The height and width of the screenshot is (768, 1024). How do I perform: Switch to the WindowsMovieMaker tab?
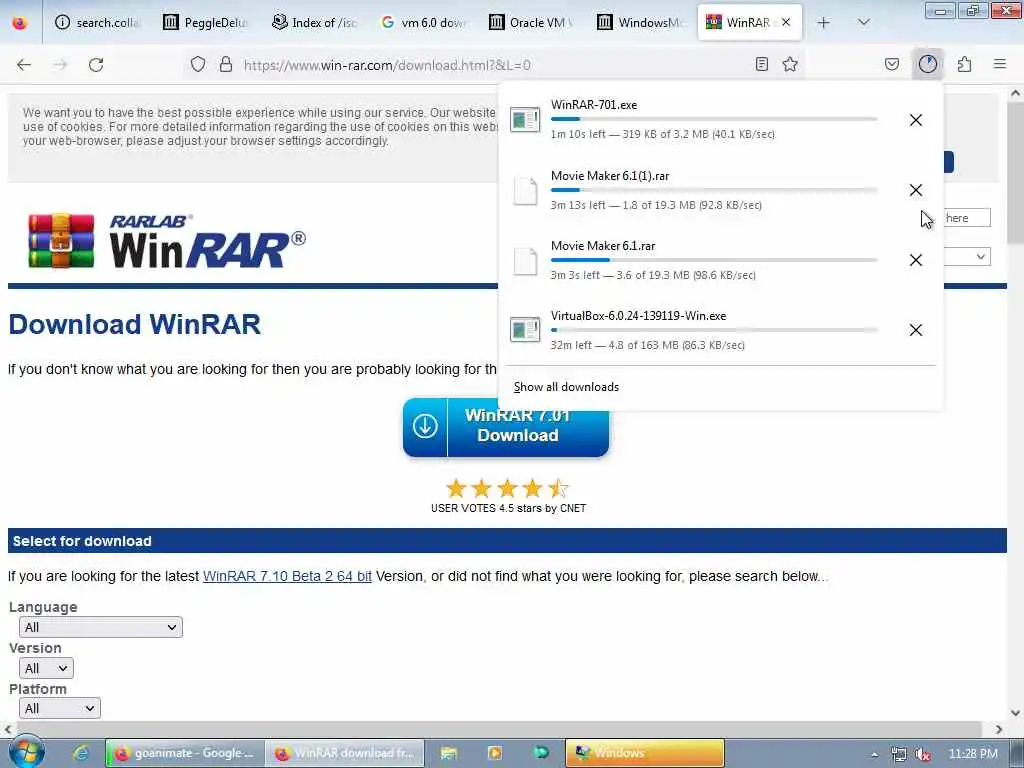(640, 23)
